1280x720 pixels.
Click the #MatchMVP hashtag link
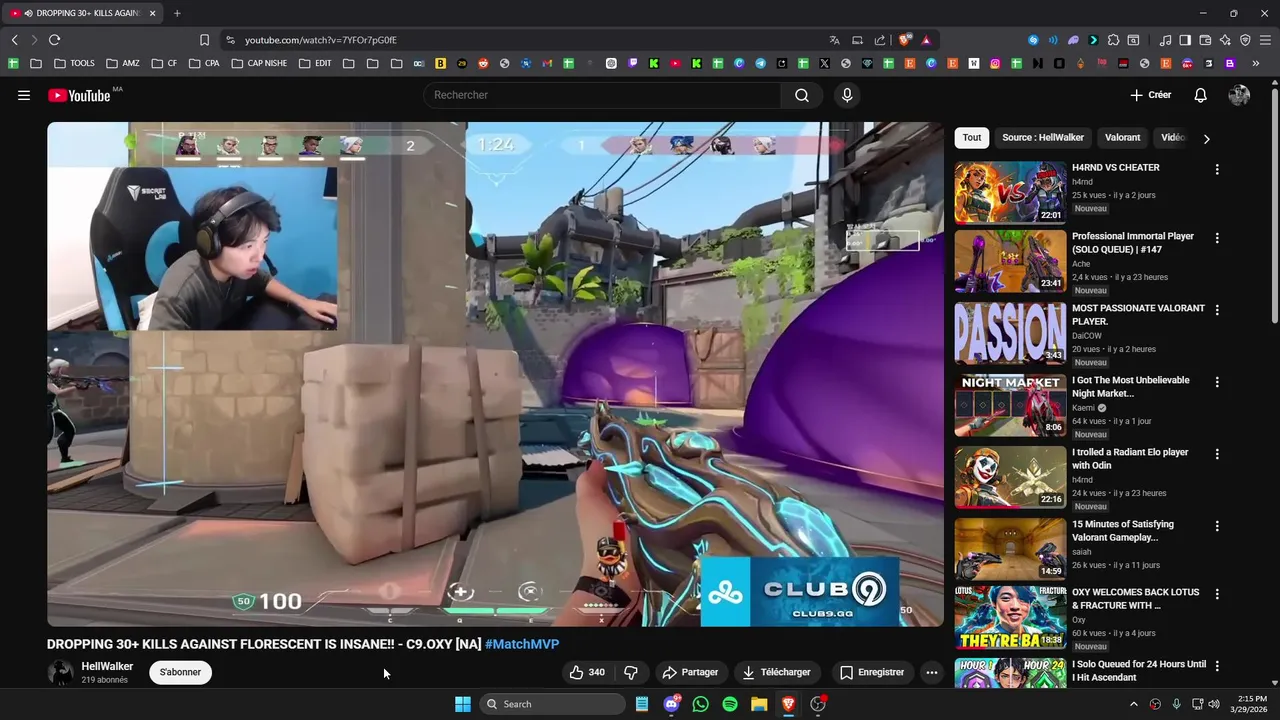[522, 644]
